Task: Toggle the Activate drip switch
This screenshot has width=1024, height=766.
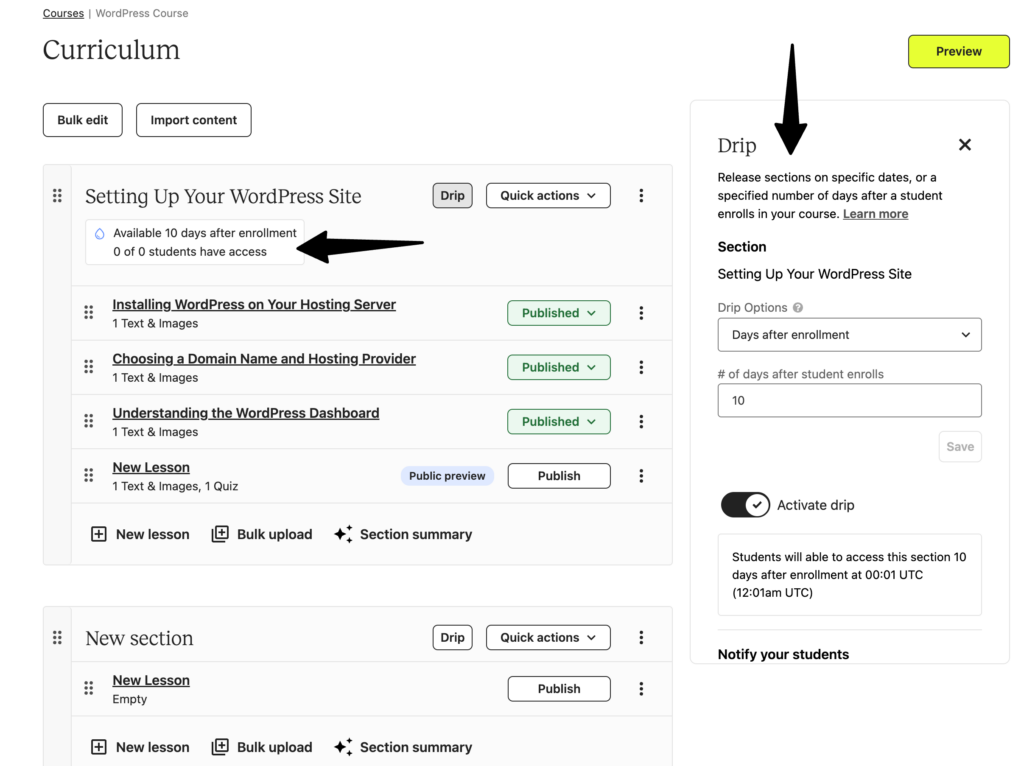Action: 745,505
